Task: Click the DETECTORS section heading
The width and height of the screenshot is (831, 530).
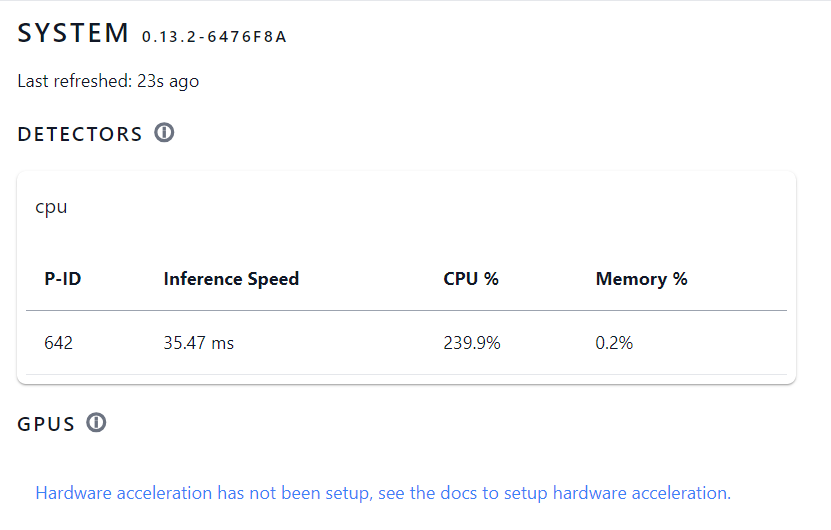Action: (x=80, y=134)
